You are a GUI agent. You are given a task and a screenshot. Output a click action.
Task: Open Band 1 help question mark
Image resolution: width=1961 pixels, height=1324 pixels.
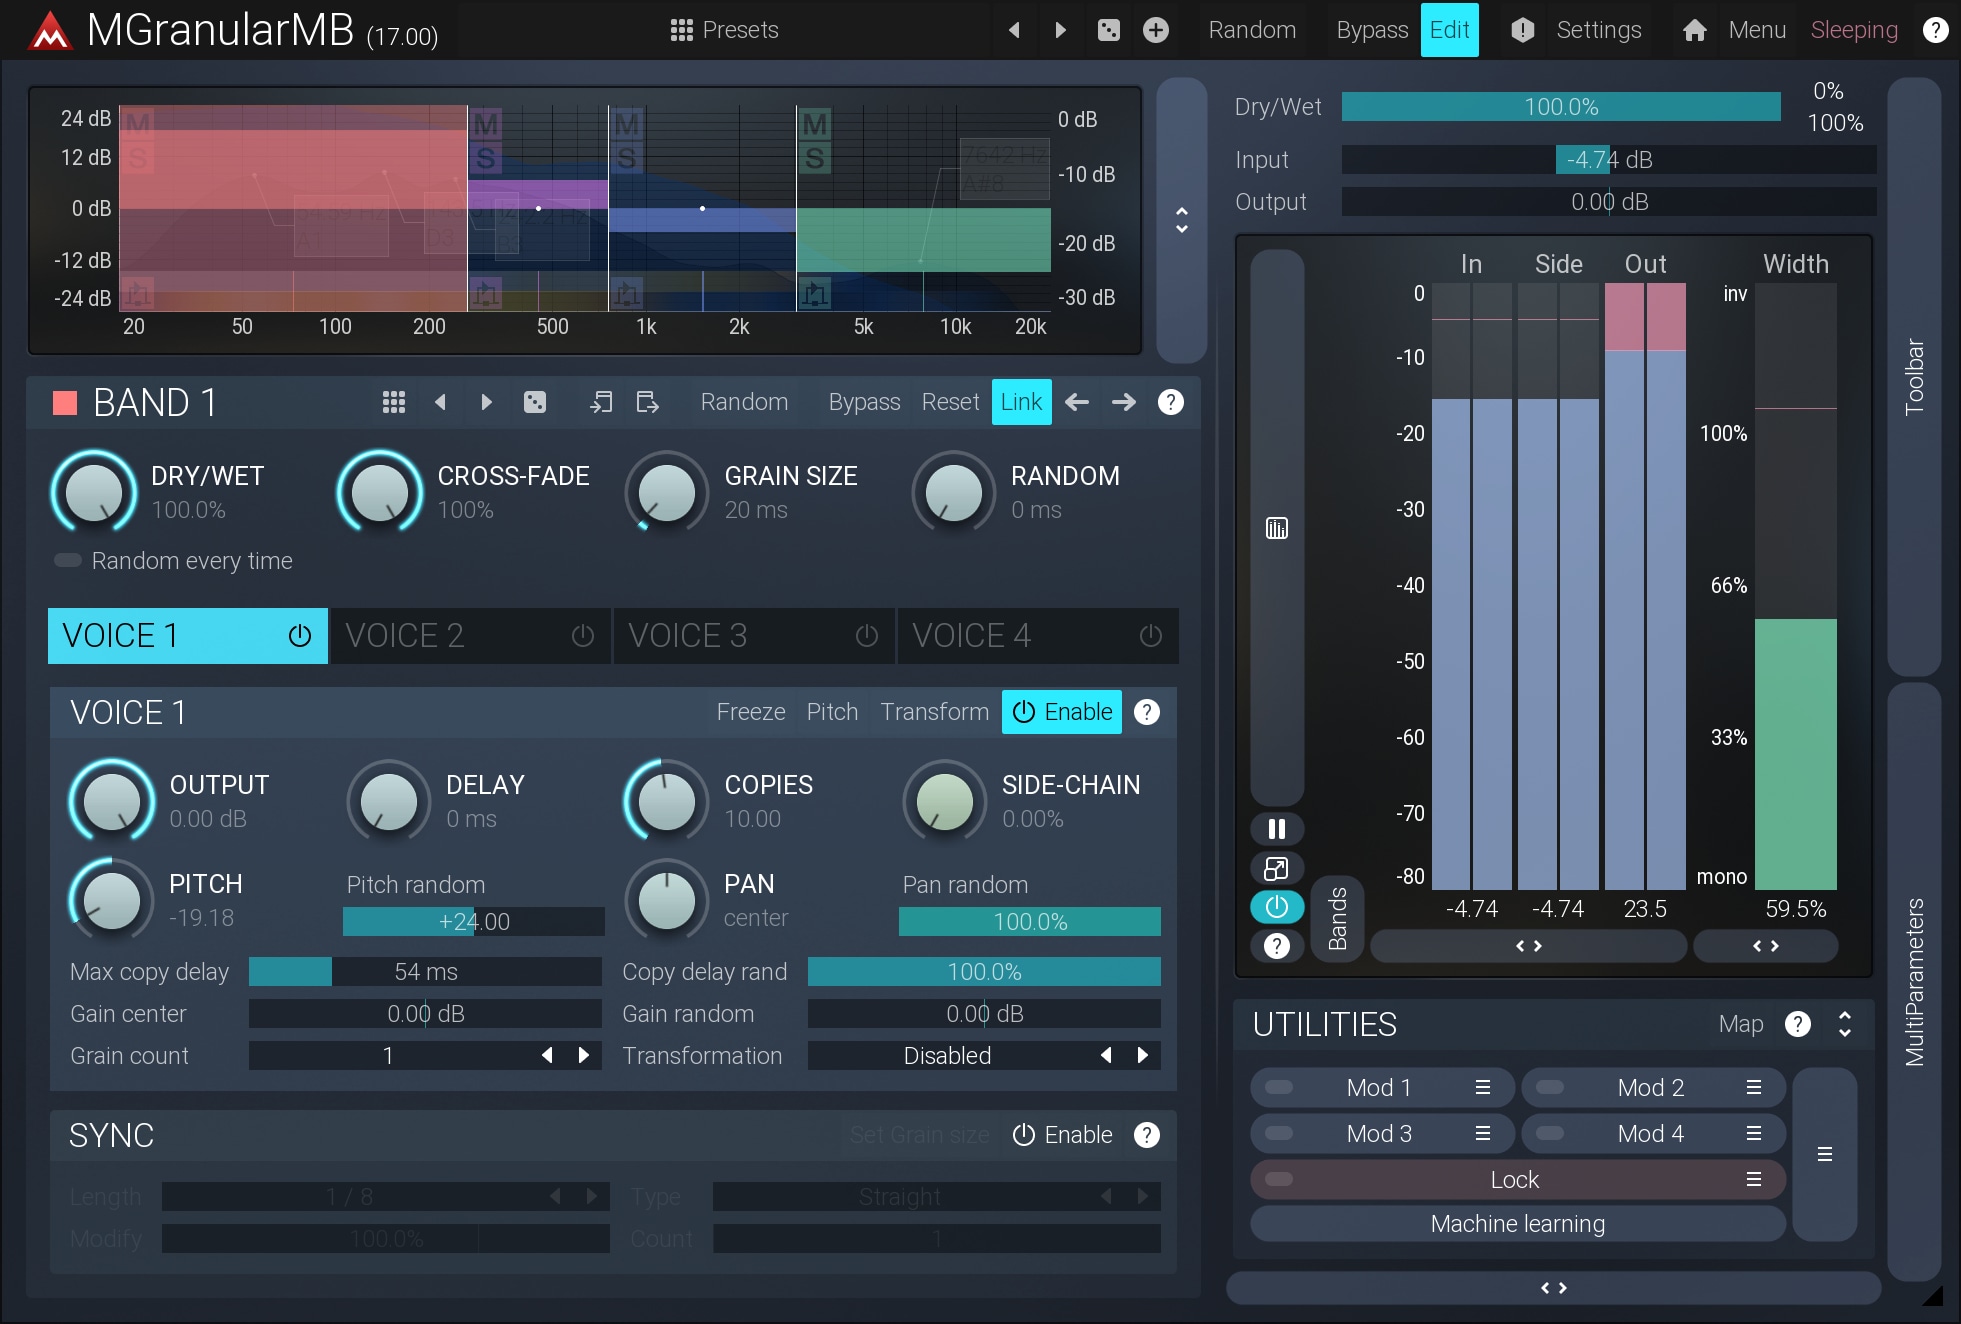pyautogui.click(x=1170, y=402)
